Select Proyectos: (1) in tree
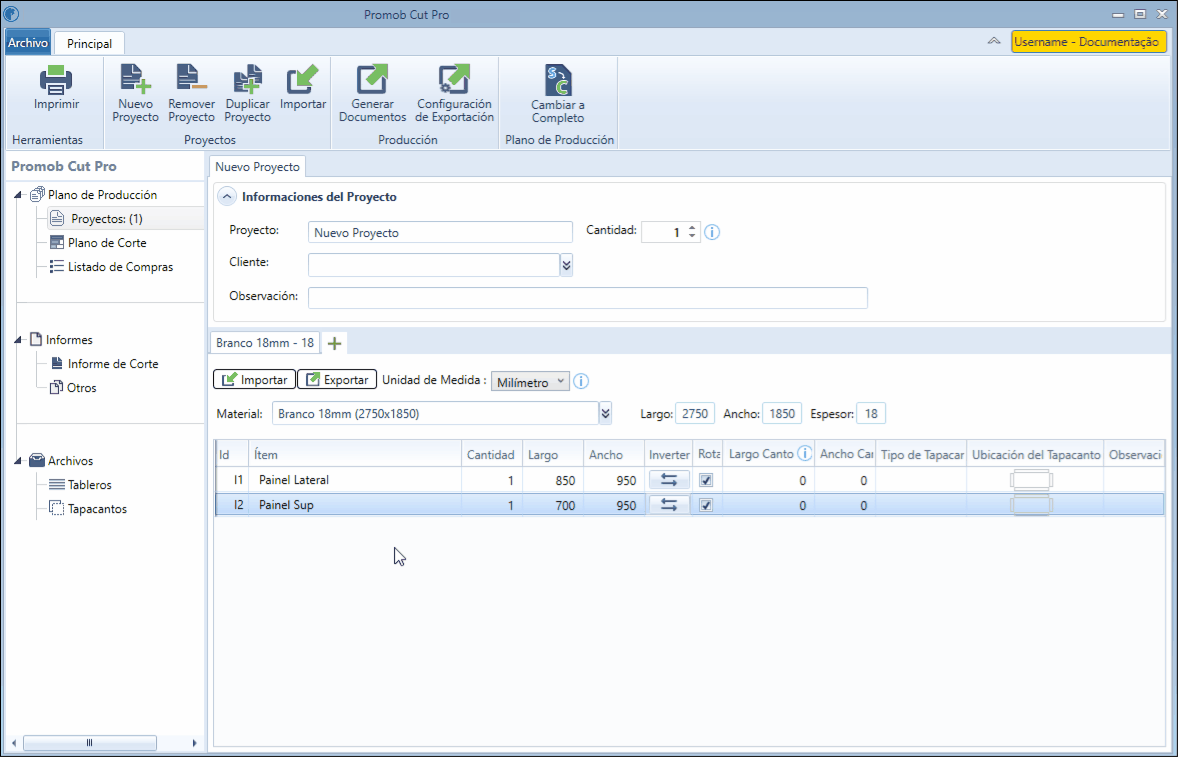This screenshot has height=757, width=1178. click(x=107, y=219)
